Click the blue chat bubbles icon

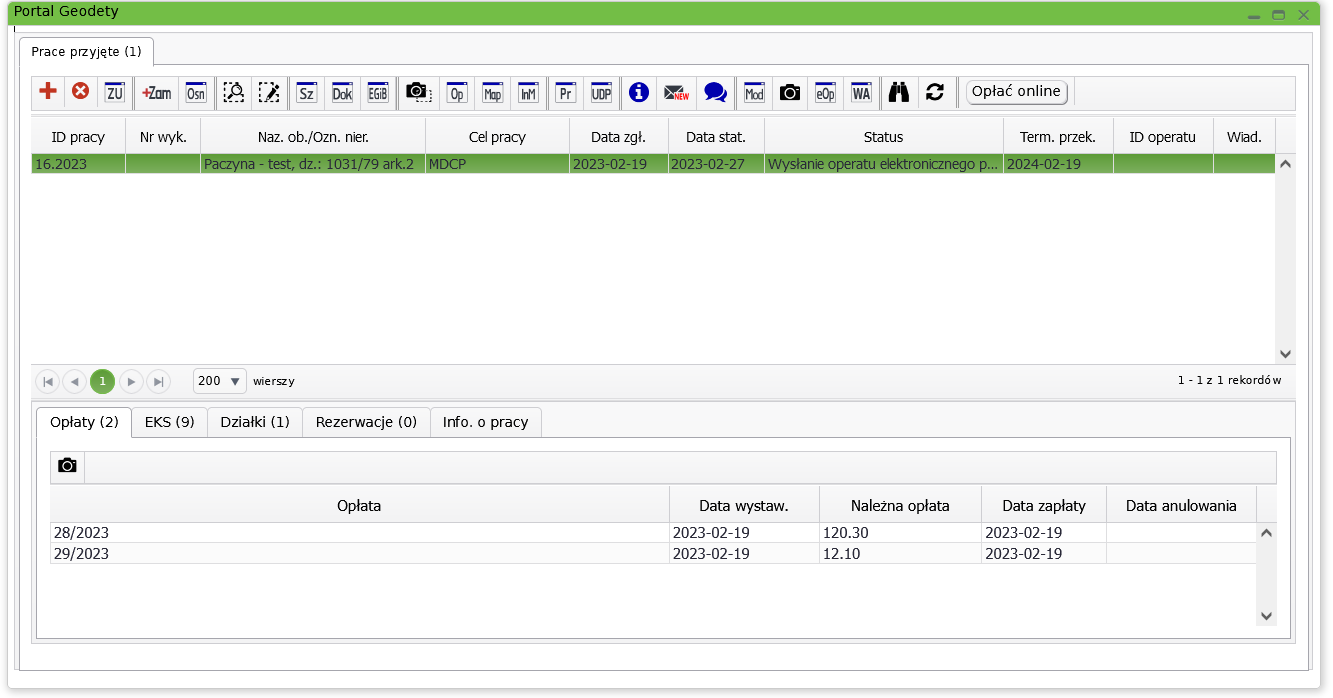click(x=715, y=93)
